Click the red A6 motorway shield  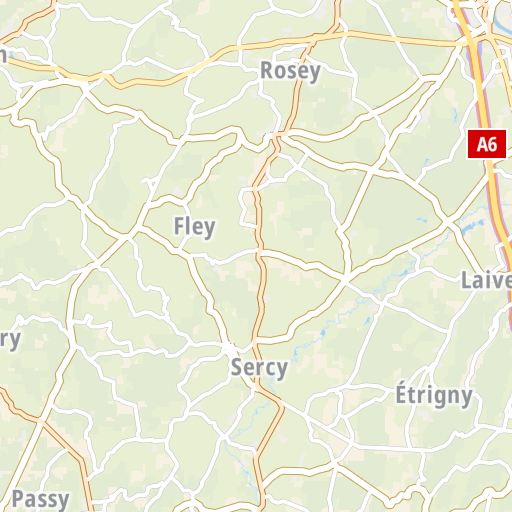(x=487, y=144)
